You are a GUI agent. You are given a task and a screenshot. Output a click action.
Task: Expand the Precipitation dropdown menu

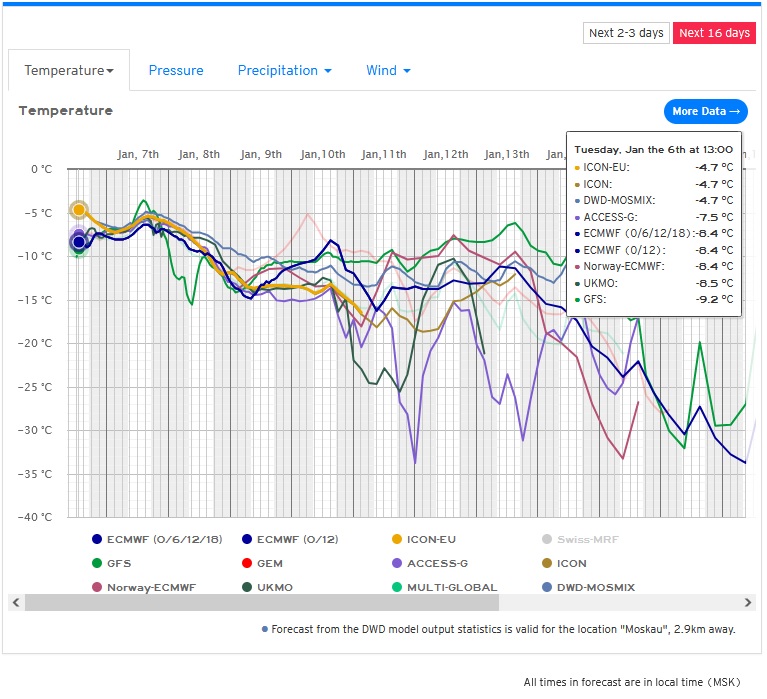[x=284, y=71]
